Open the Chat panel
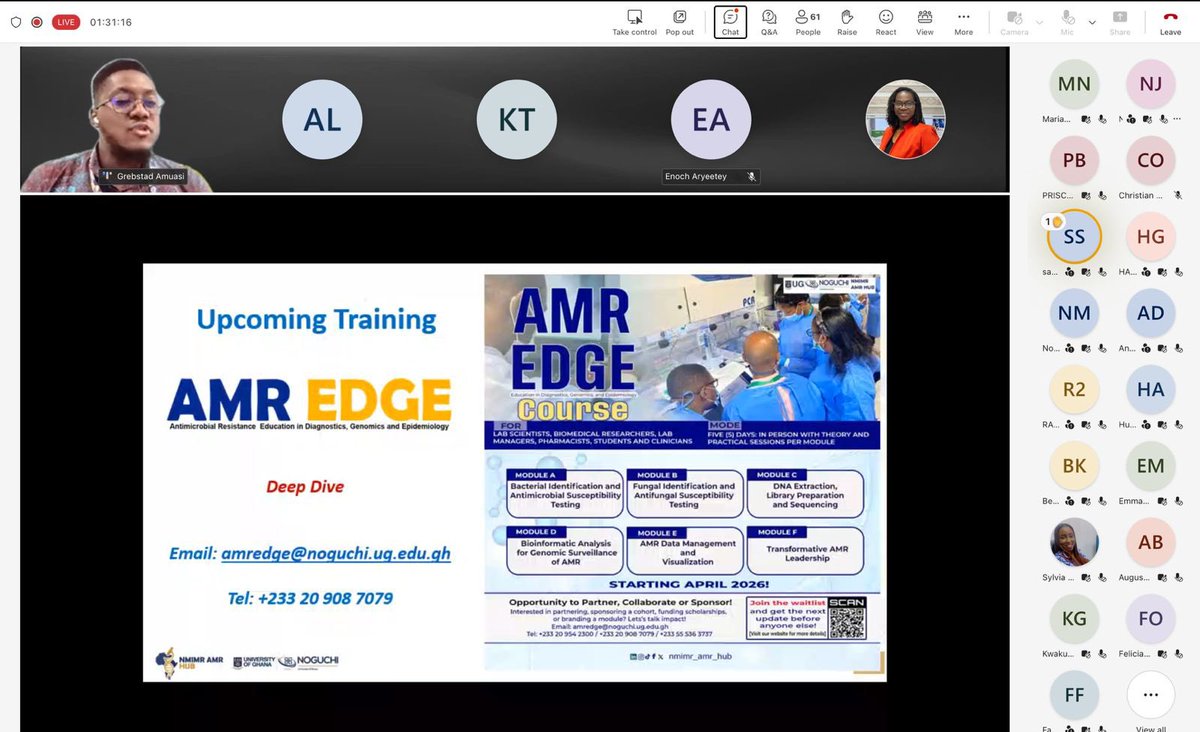 point(730,22)
